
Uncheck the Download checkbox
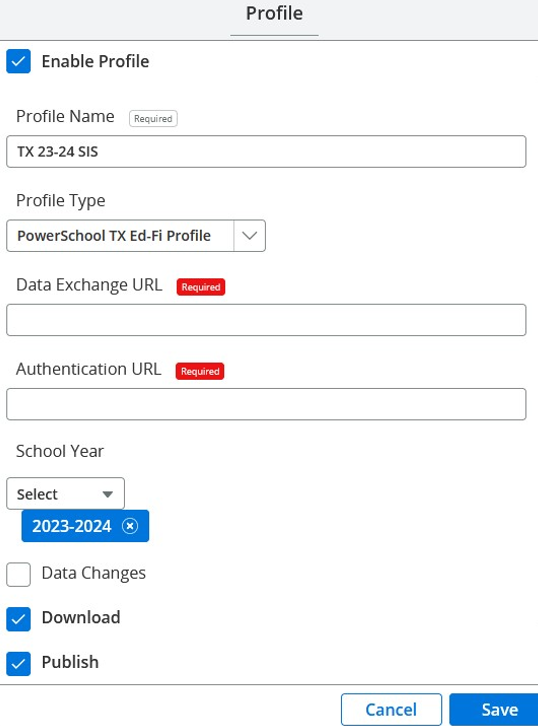click(19, 619)
